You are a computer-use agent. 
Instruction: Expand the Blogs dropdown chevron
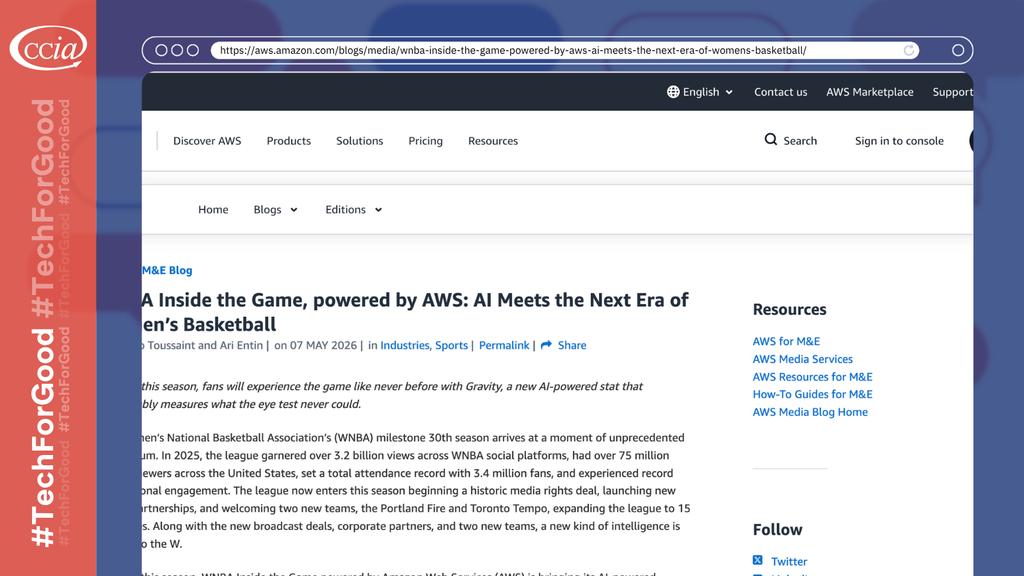pos(294,210)
